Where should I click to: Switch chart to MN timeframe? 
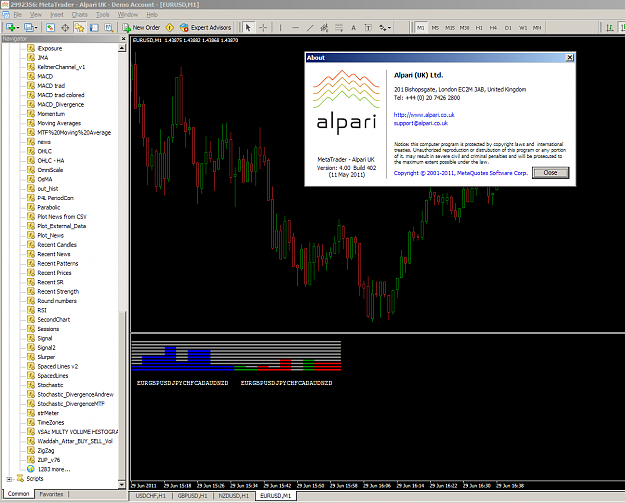point(537,28)
